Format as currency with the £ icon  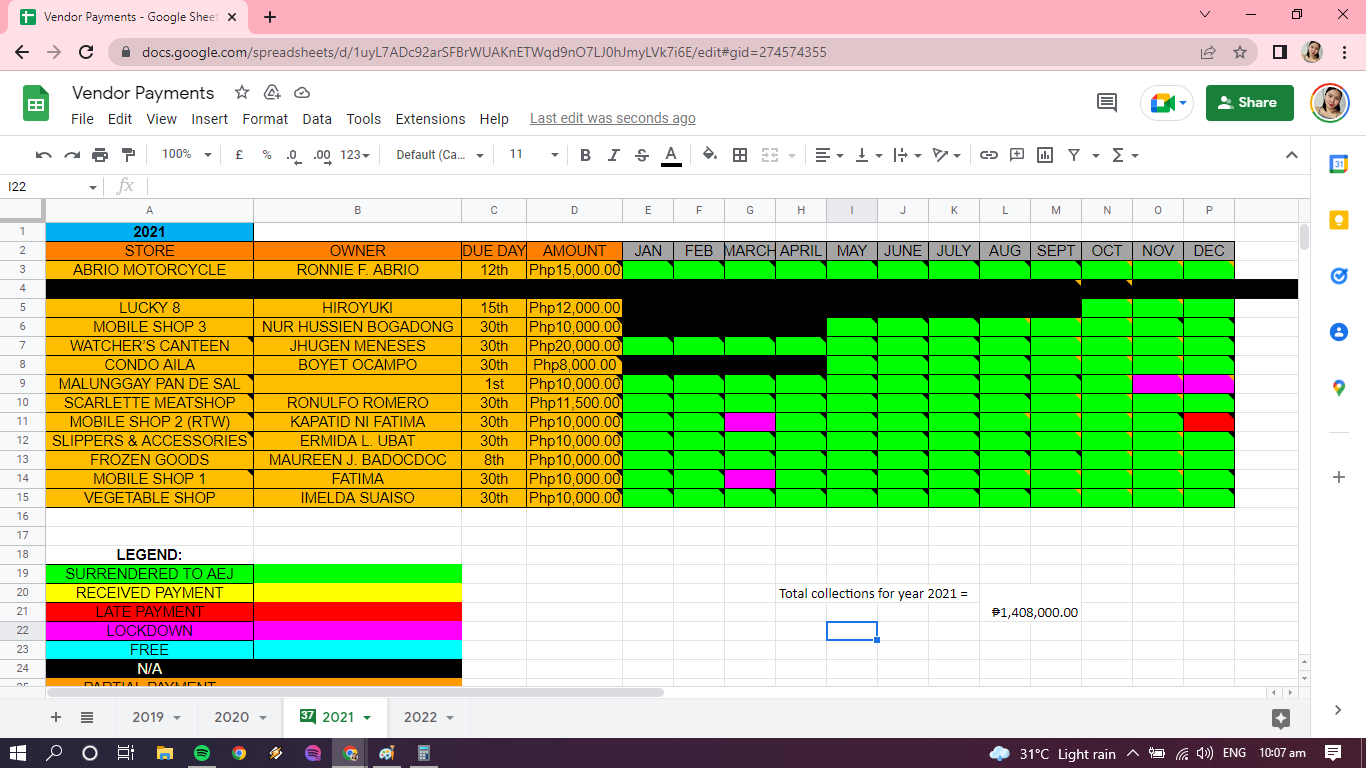pyautogui.click(x=239, y=155)
